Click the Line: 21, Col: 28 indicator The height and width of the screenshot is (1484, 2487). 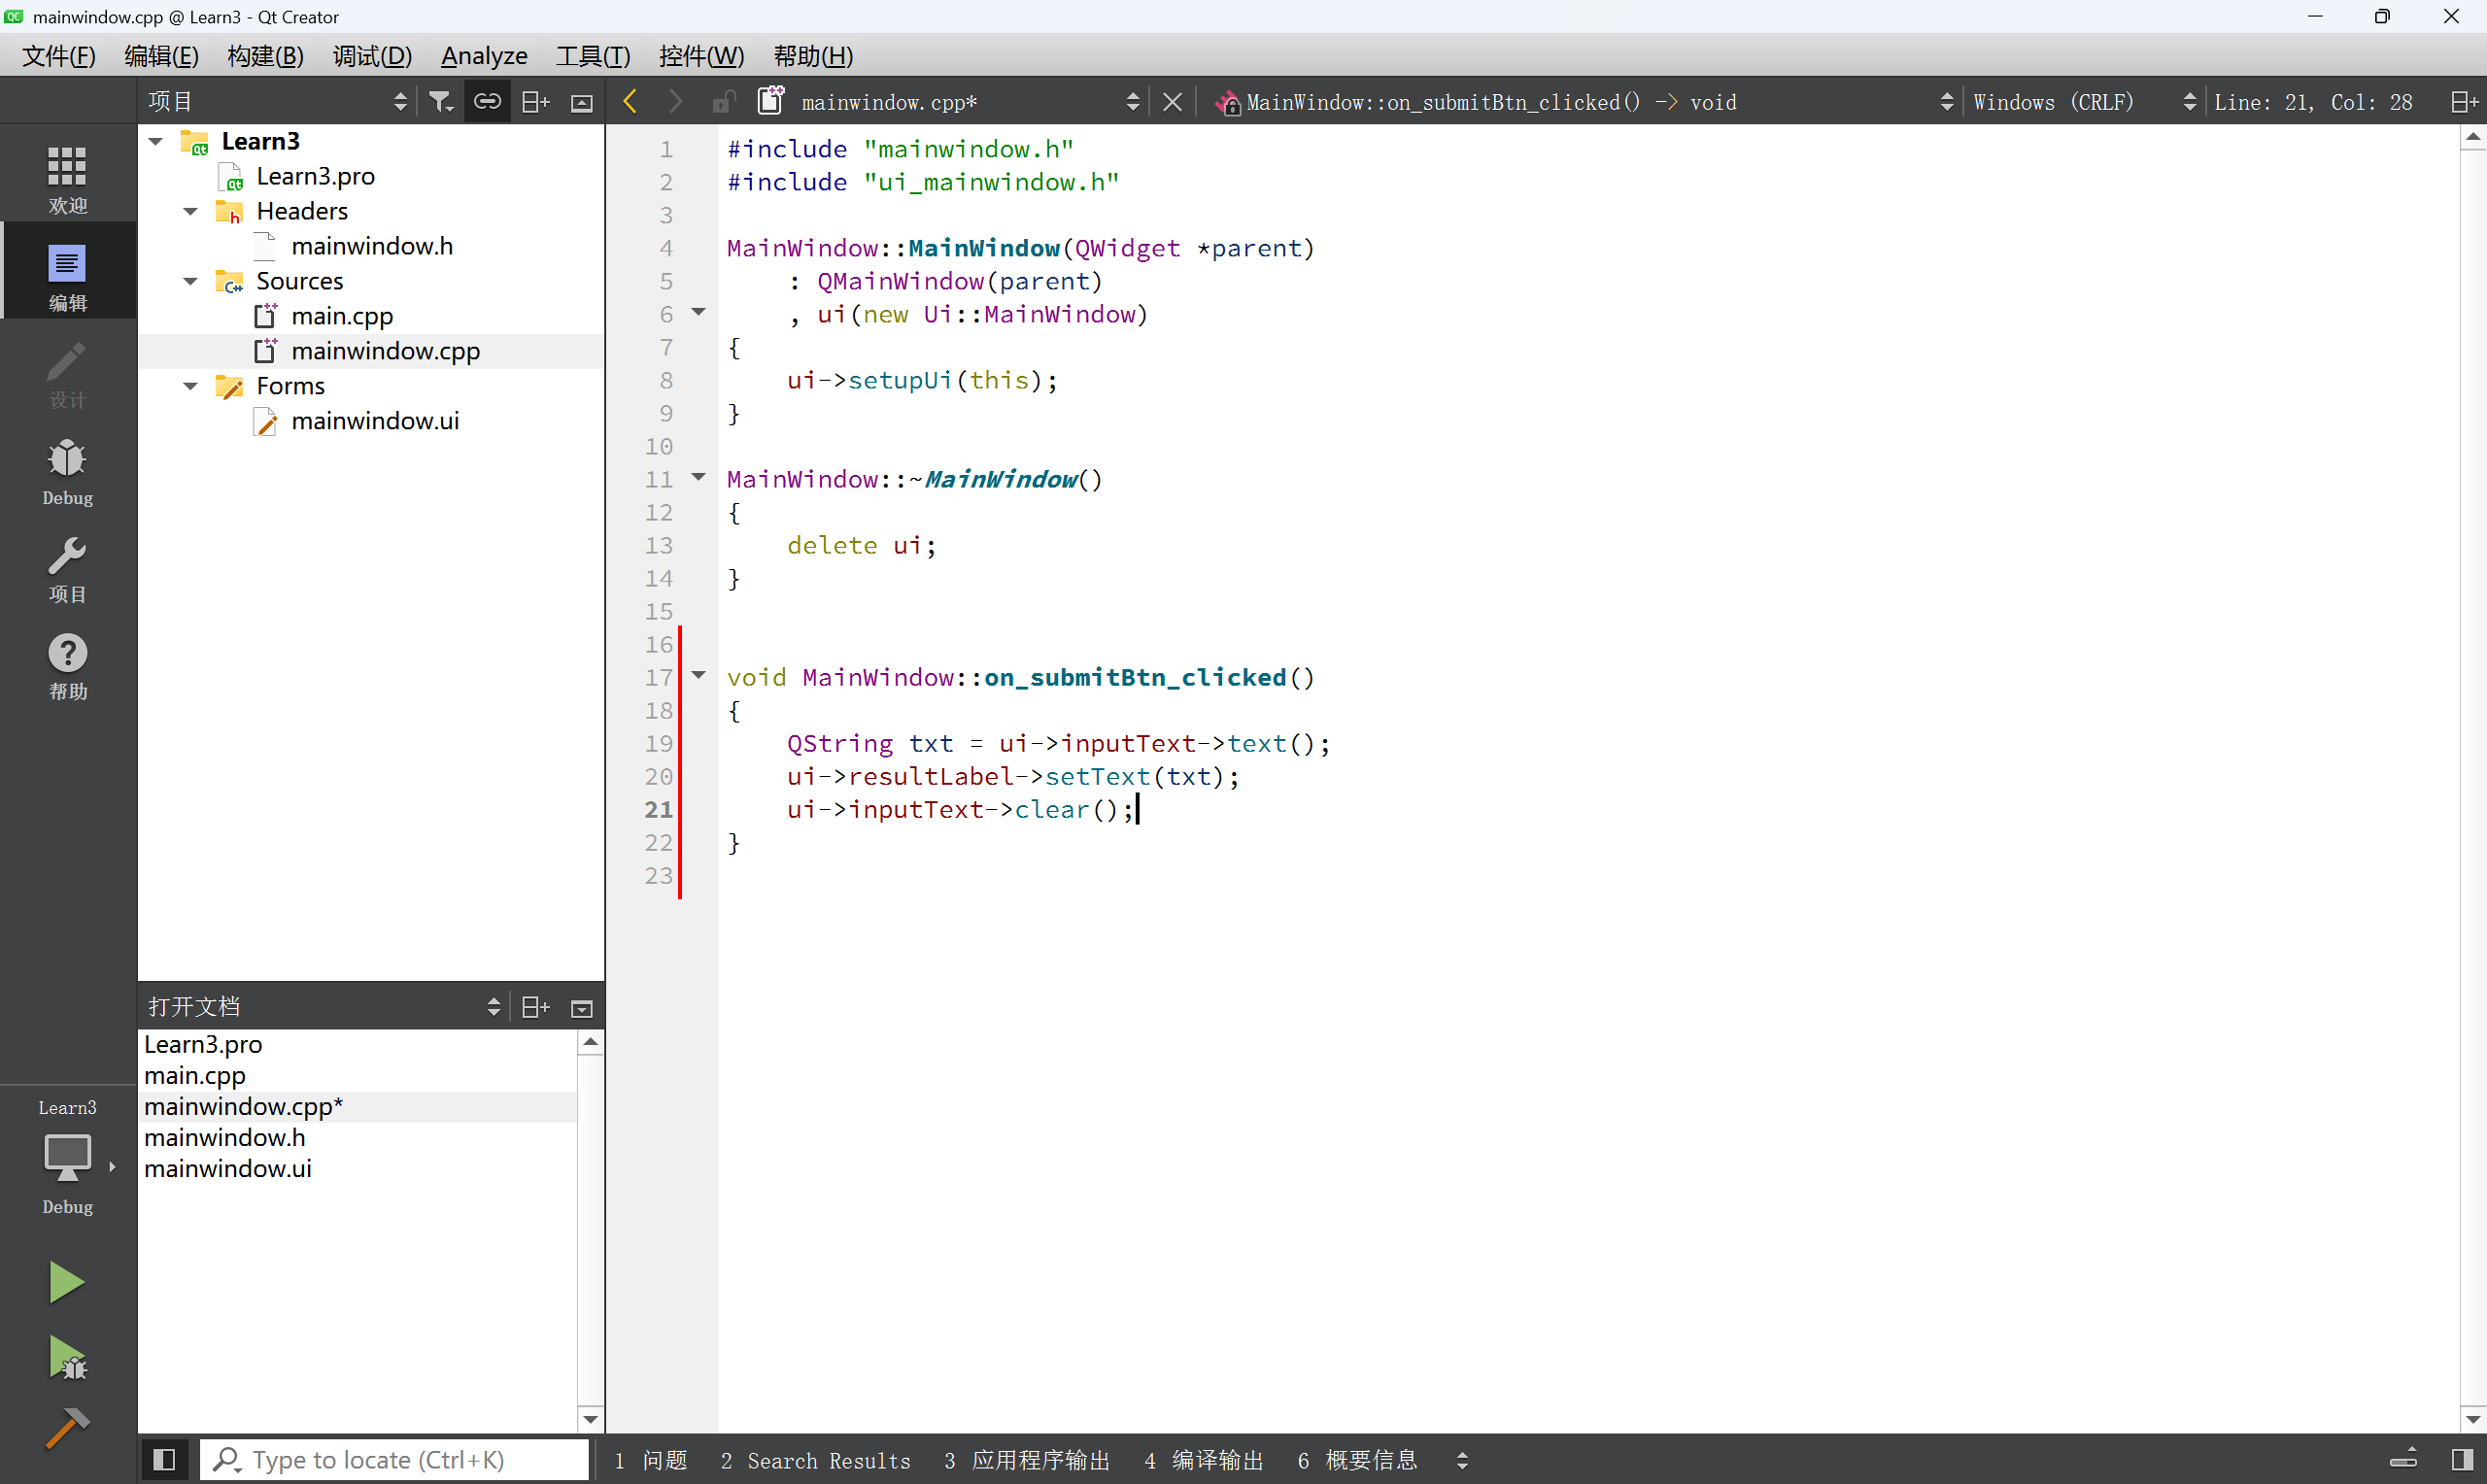point(2313,102)
